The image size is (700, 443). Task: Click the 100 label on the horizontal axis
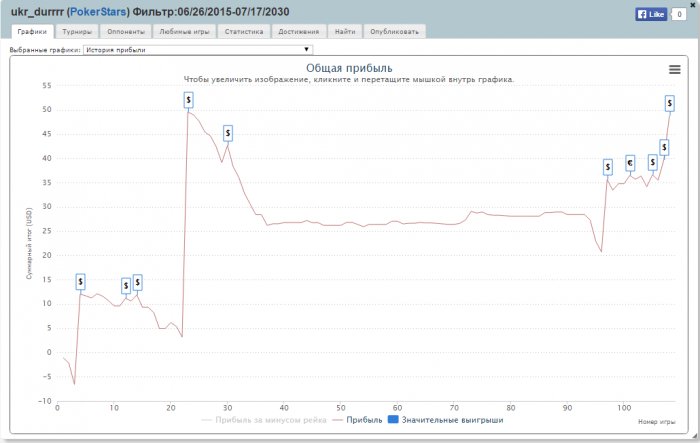(x=624, y=408)
